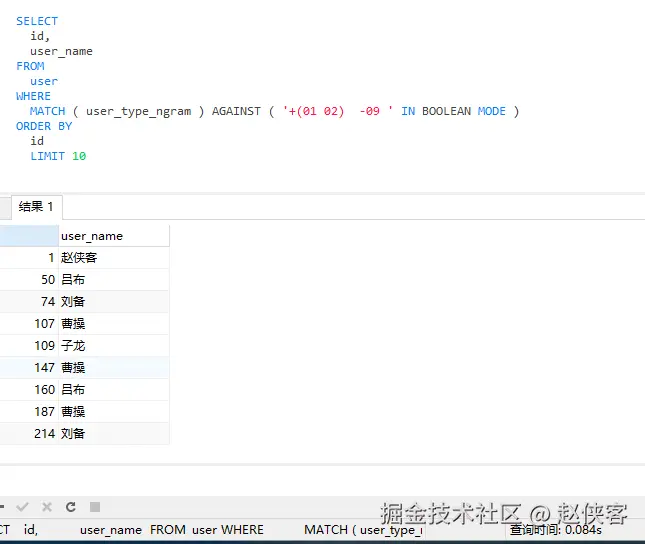Select the name cell 赵侠客 in row 1
645x544 pixels.
click(114, 258)
